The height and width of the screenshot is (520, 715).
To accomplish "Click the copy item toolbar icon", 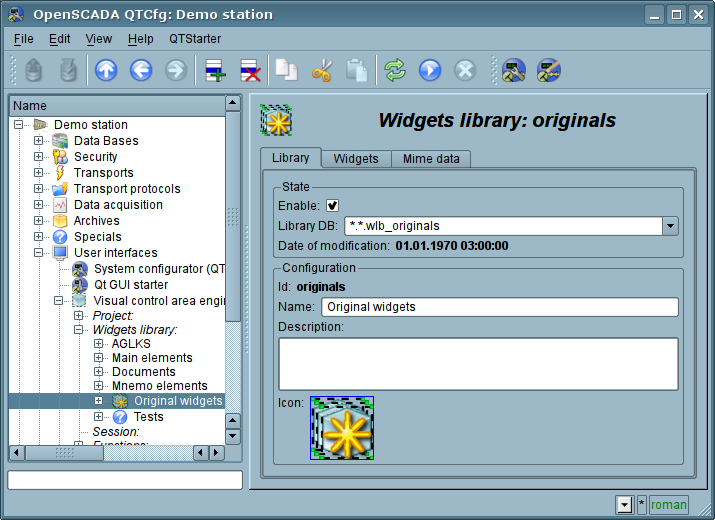I will click(x=287, y=70).
